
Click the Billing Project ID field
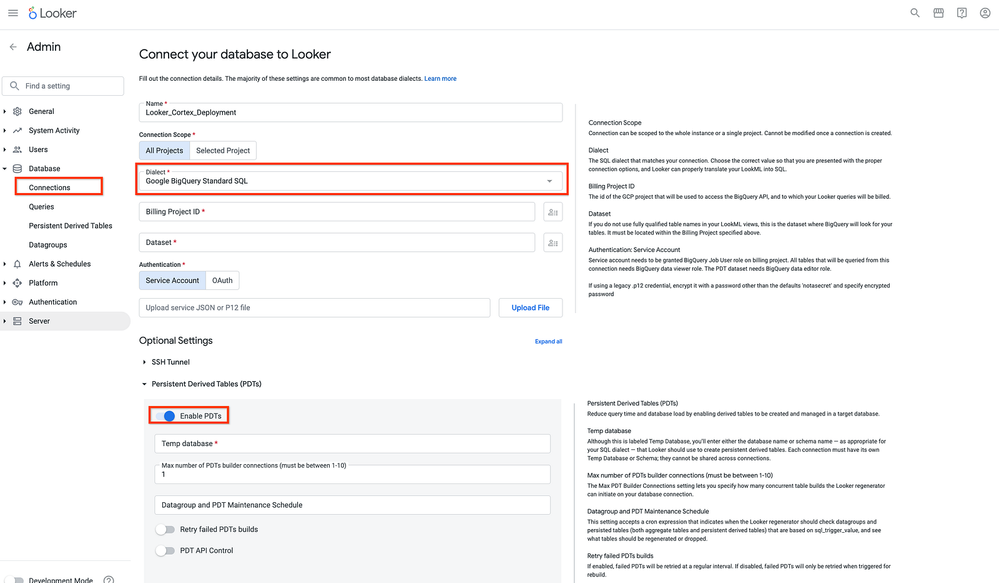pyautogui.click(x=337, y=212)
